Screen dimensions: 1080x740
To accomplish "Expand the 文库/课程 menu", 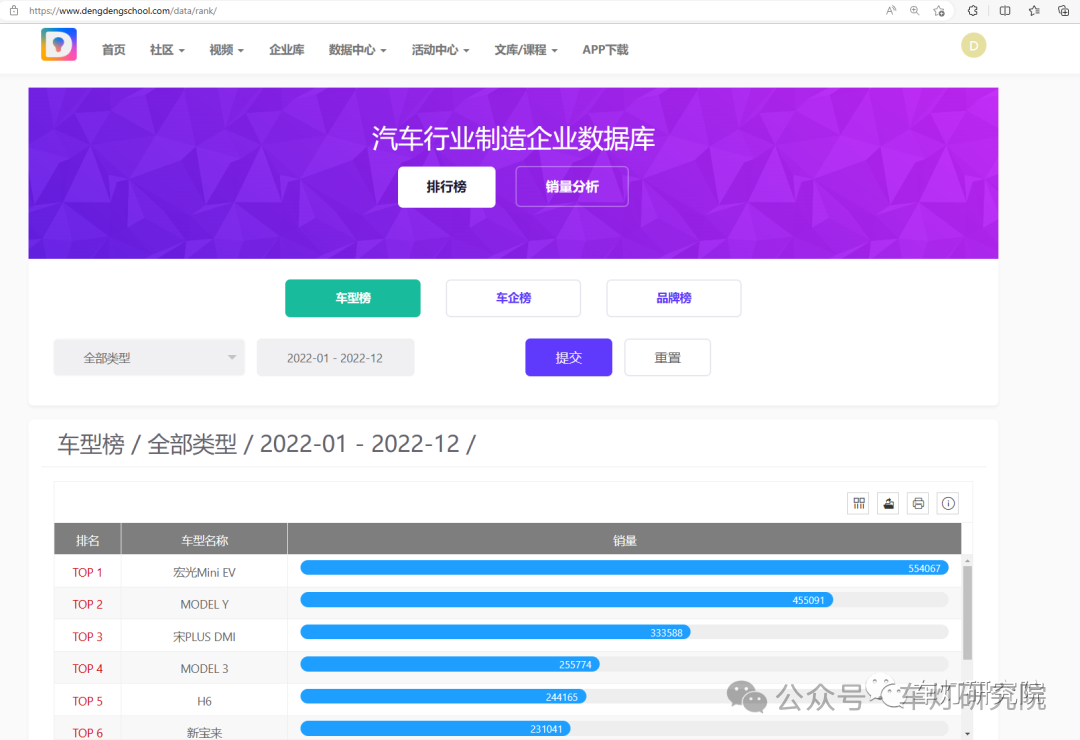I will pyautogui.click(x=526, y=50).
